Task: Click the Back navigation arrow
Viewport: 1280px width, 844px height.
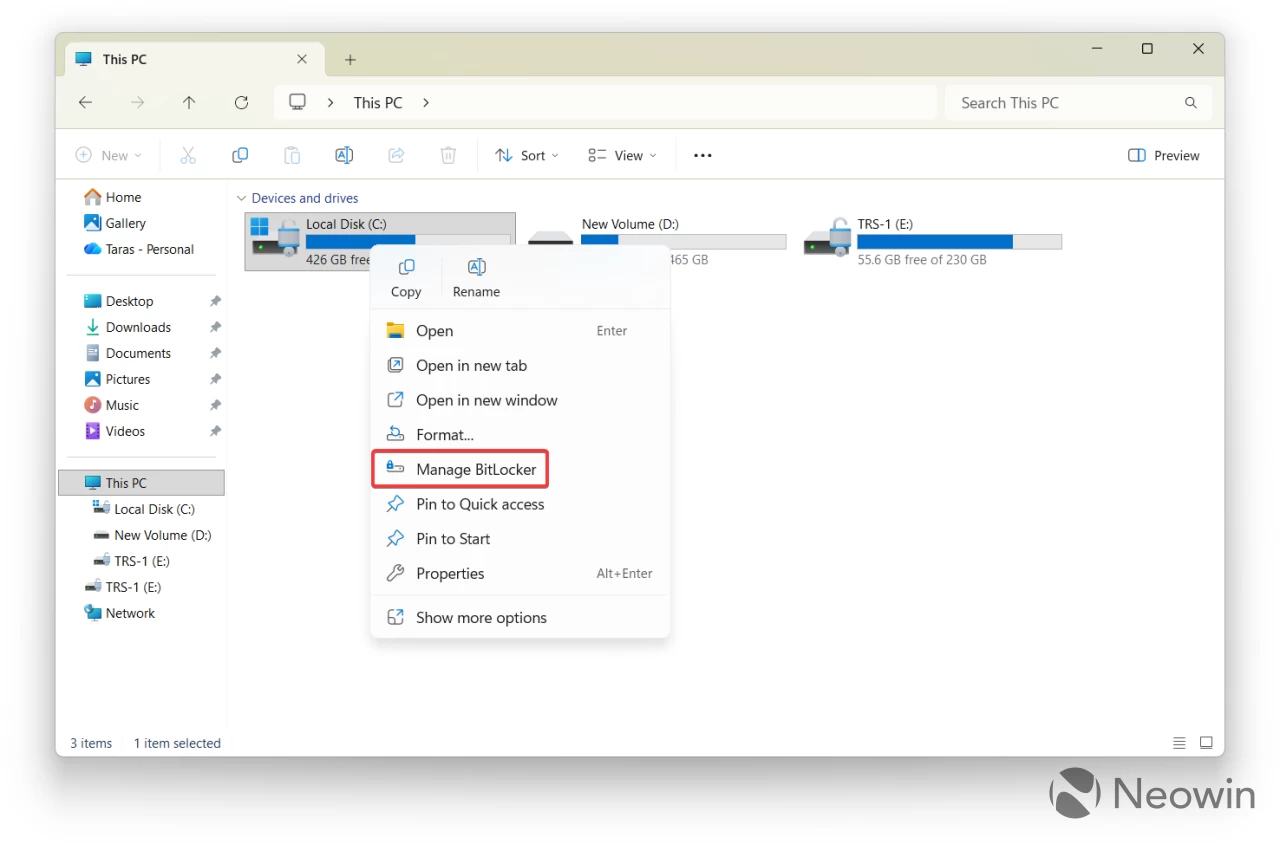Action: click(x=86, y=103)
